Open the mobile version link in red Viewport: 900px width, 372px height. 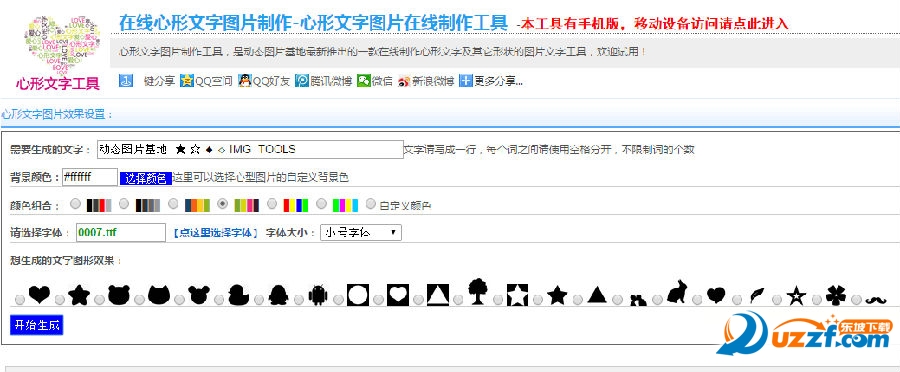pyautogui.click(x=653, y=24)
